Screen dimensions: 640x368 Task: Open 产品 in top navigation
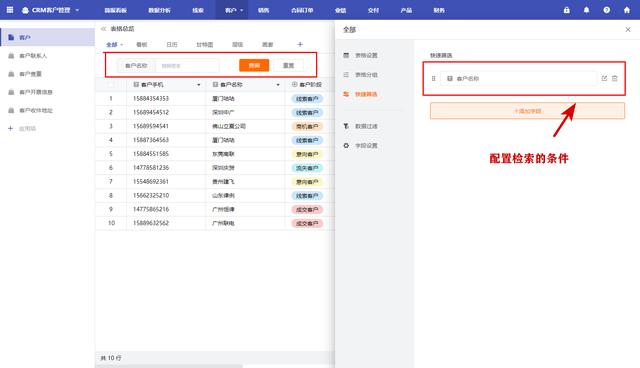pyautogui.click(x=406, y=10)
